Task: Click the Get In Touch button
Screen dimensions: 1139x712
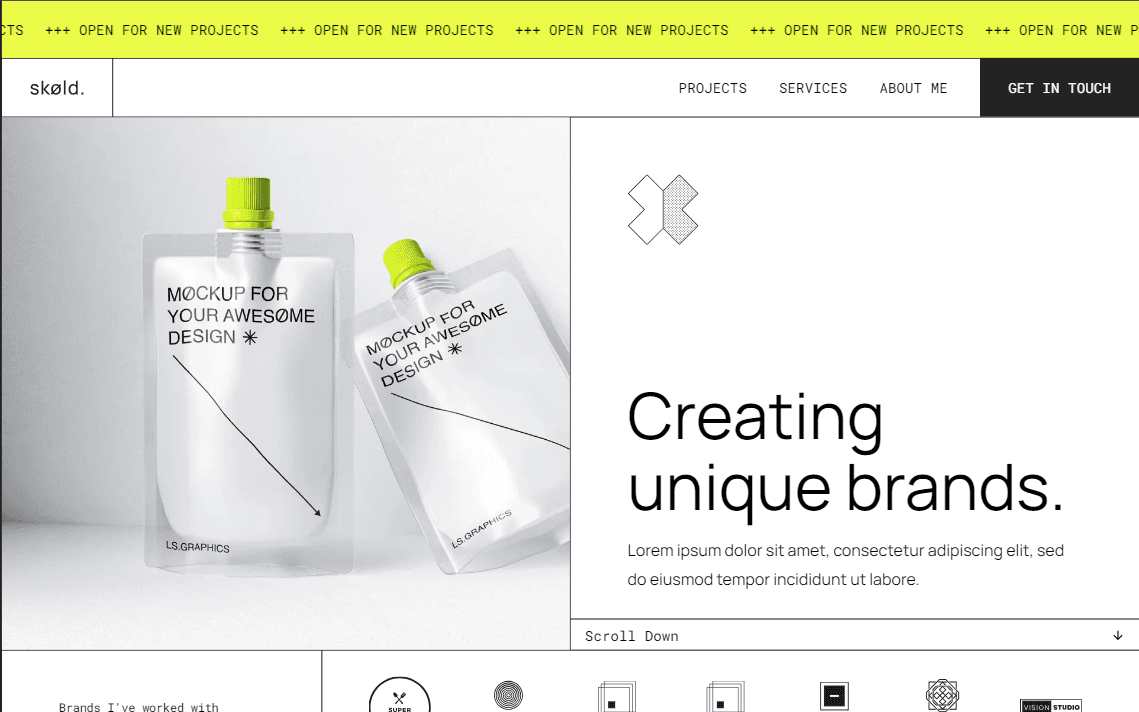Action: tap(1059, 88)
